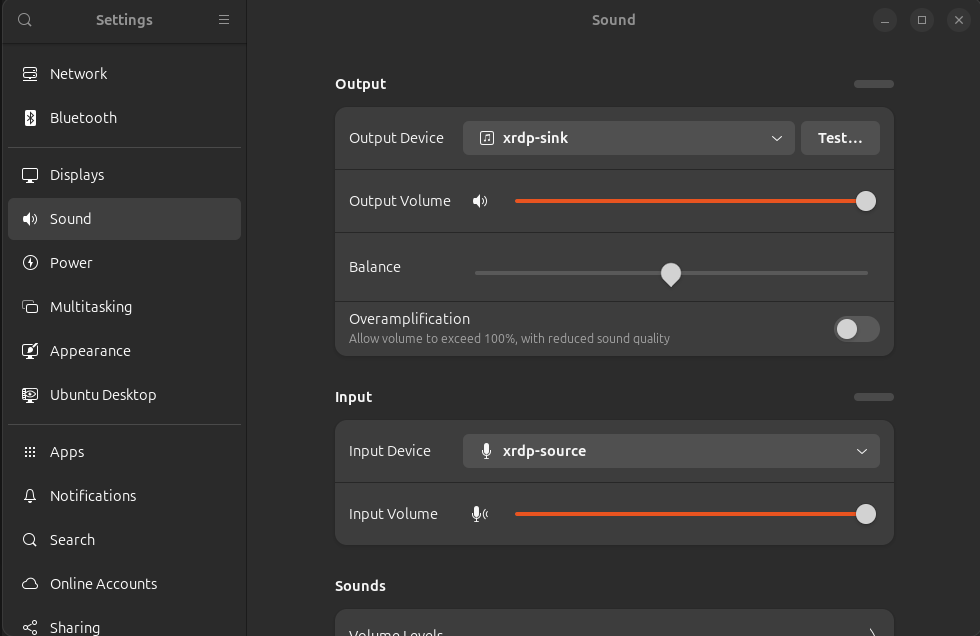The width and height of the screenshot is (980, 636).
Task: Toggle the Overamplification switch
Action: [x=857, y=329]
